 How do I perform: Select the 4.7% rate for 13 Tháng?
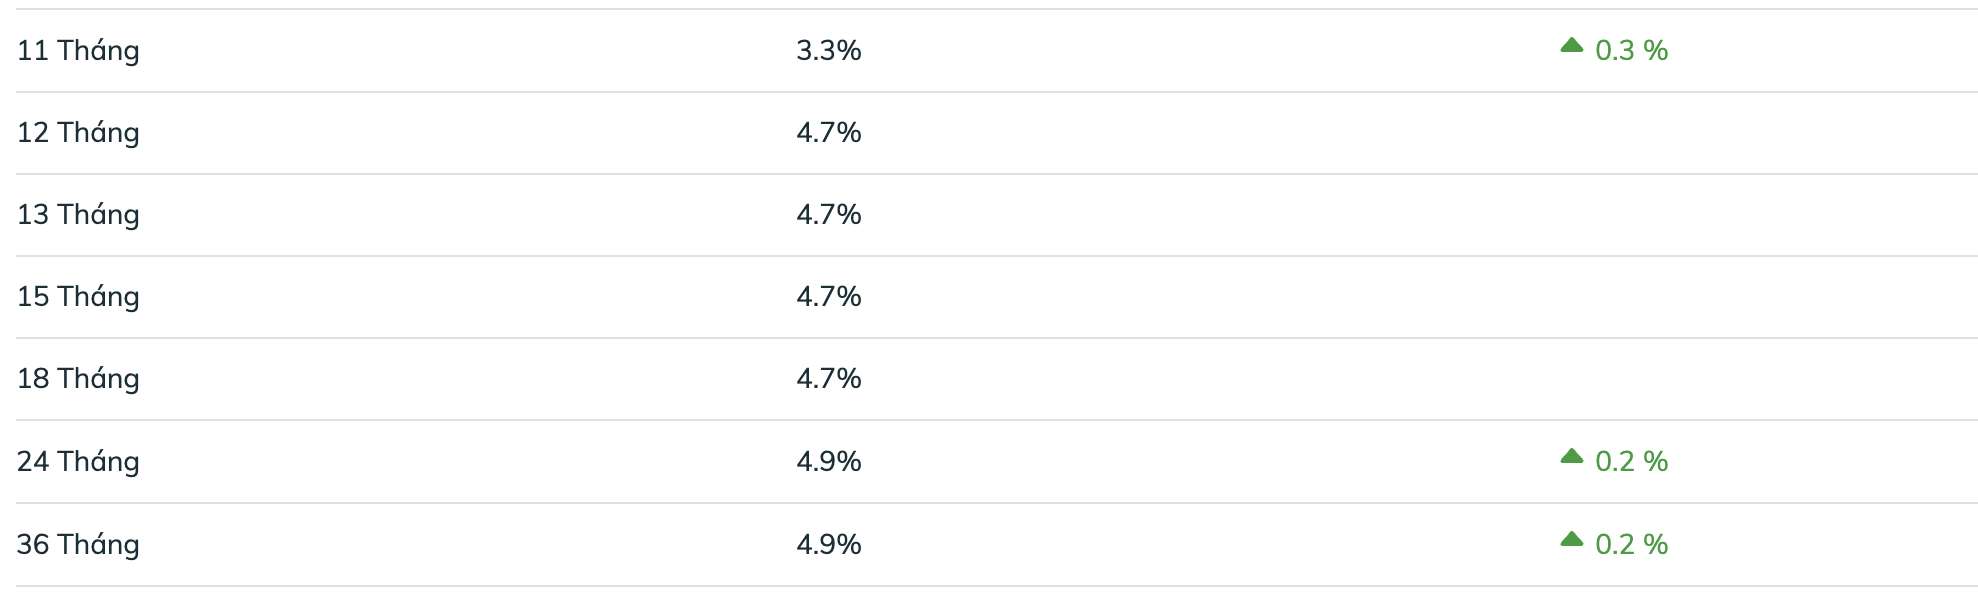(x=828, y=214)
